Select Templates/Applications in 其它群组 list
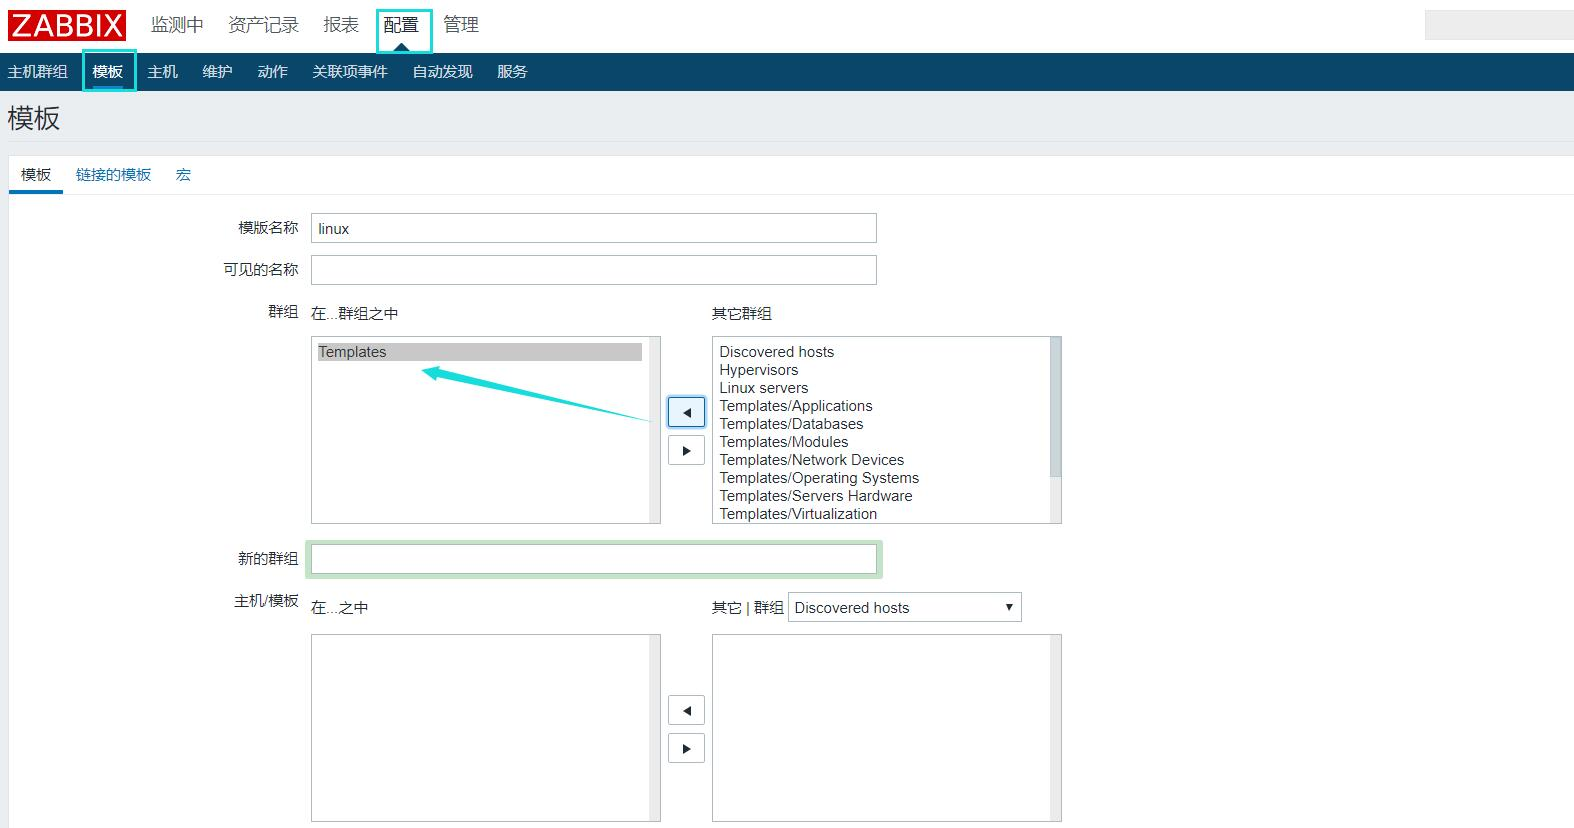 click(x=796, y=406)
